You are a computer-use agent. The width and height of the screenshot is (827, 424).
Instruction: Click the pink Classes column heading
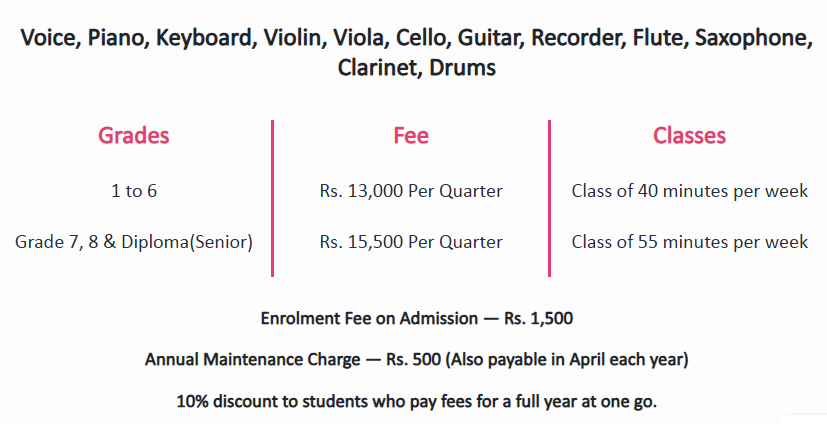[x=689, y=137]
